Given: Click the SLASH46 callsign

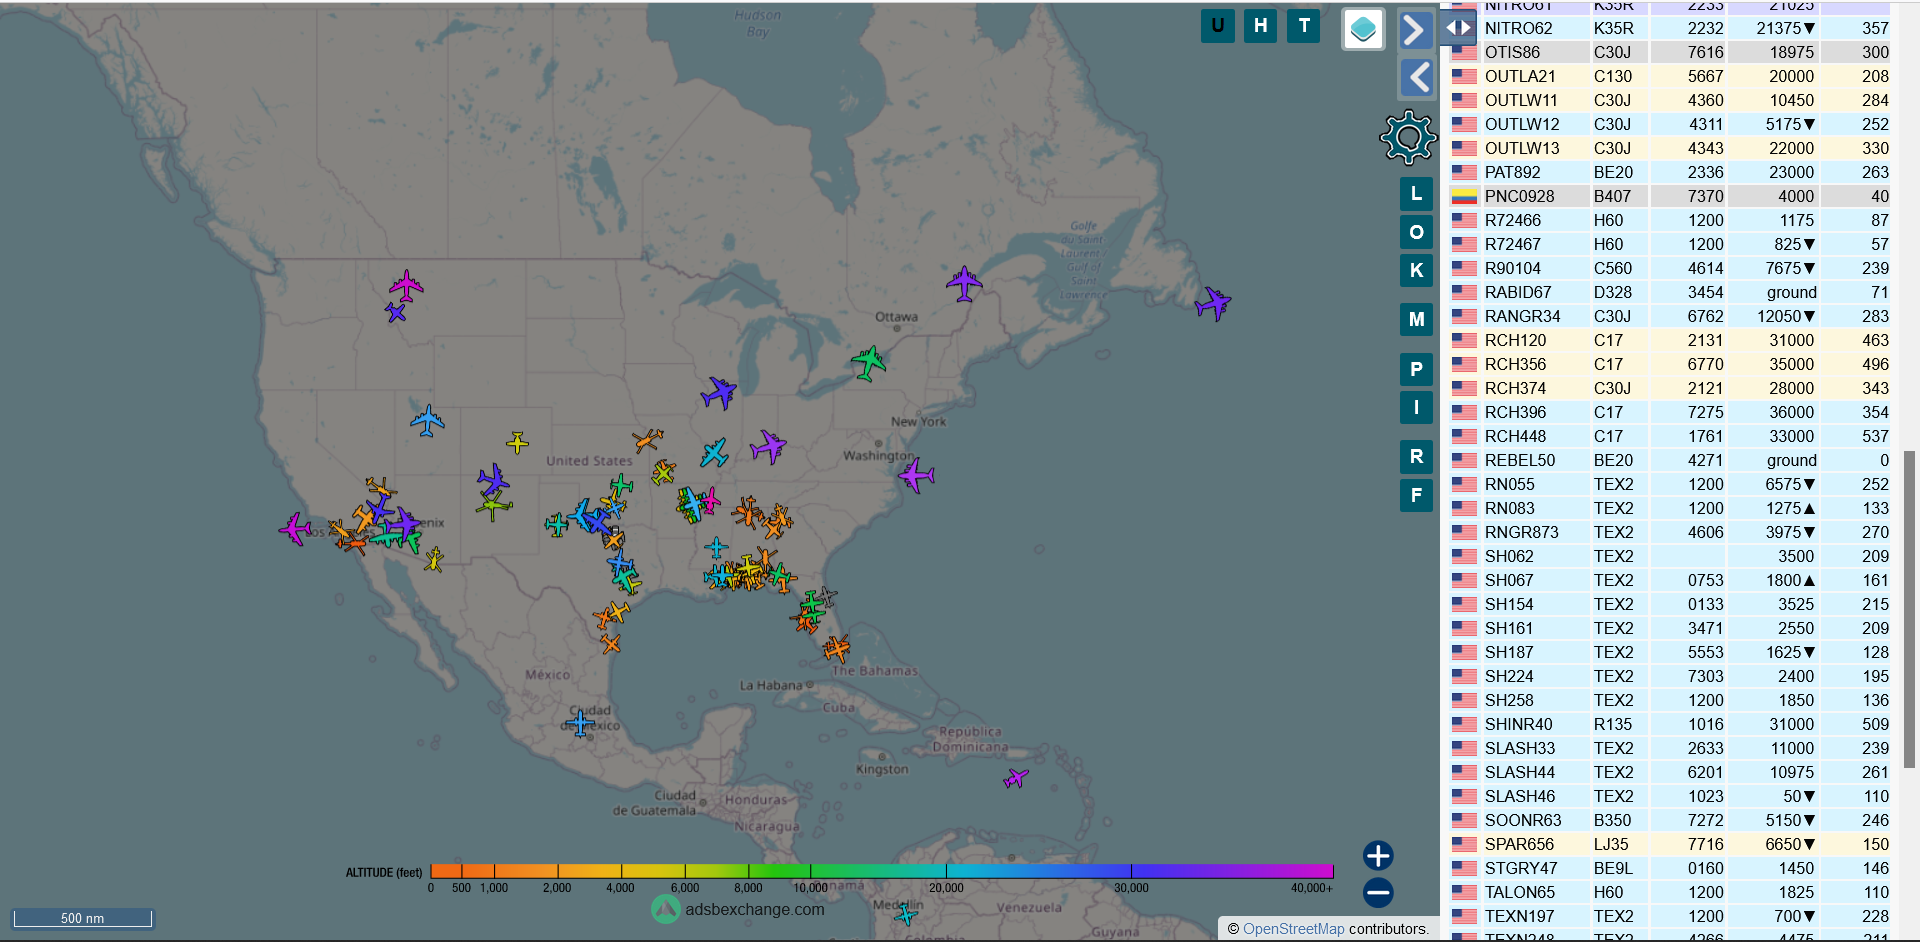Looking at the screenshot, I should [x=1520, y=796].
